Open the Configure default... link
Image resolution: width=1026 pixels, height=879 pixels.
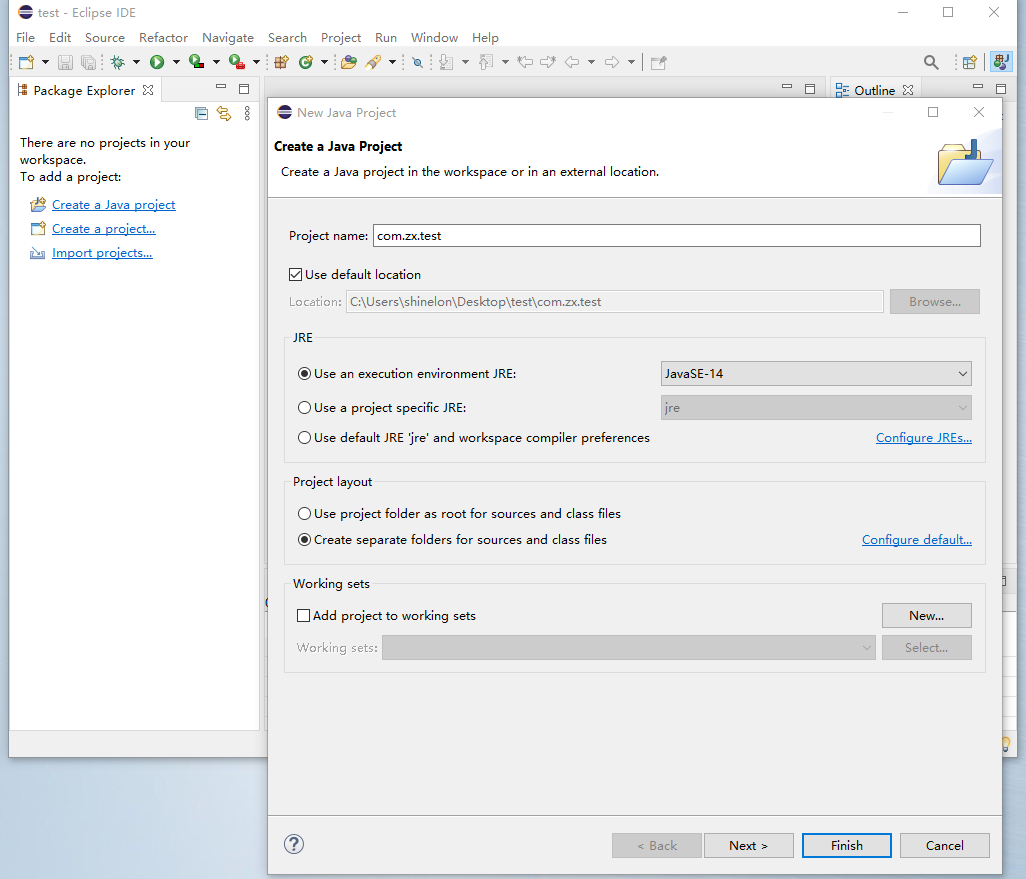point(916,540)
